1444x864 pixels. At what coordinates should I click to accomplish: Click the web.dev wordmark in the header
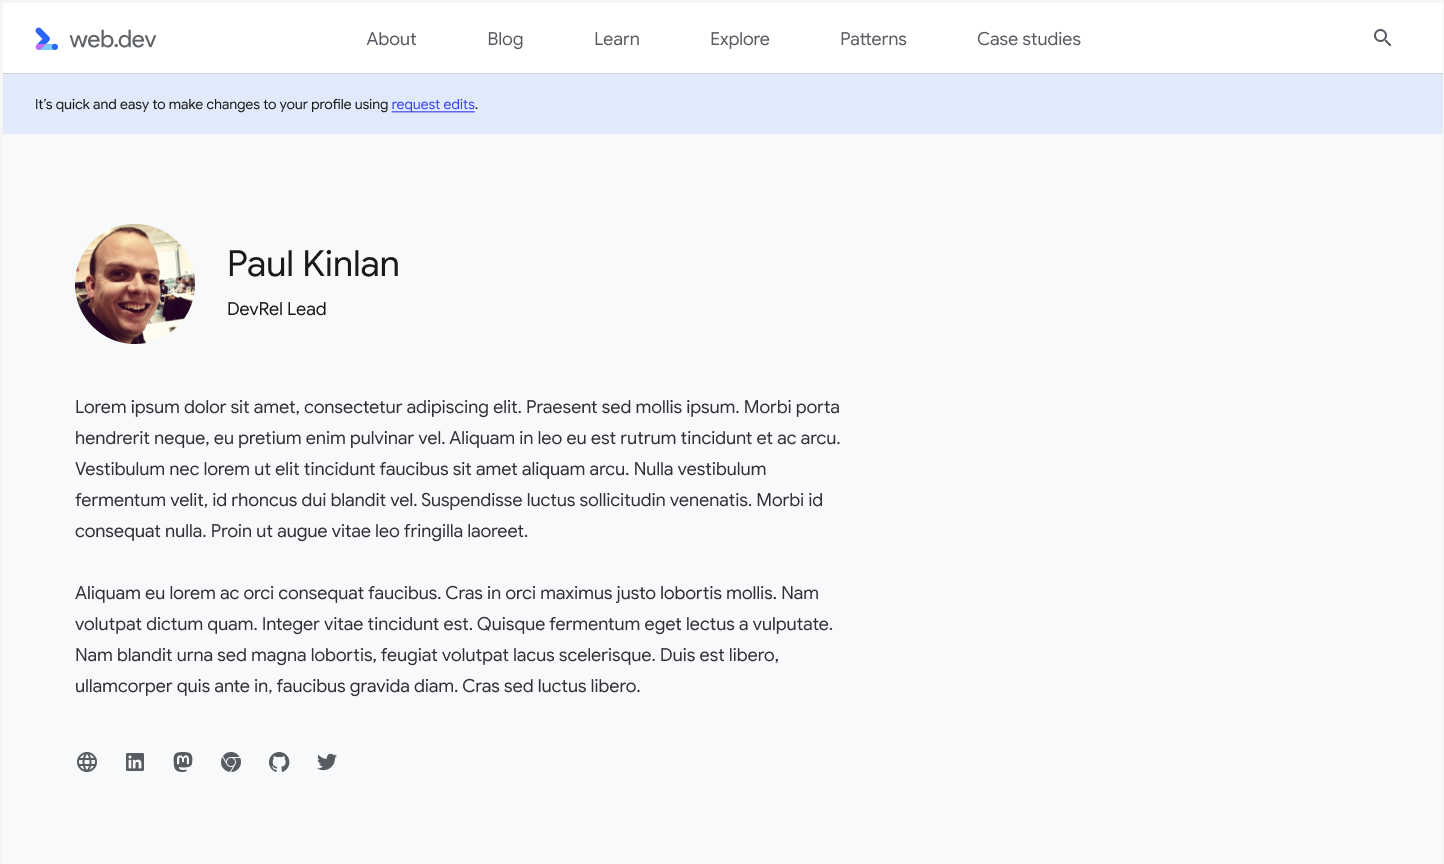tap(112, 38)
